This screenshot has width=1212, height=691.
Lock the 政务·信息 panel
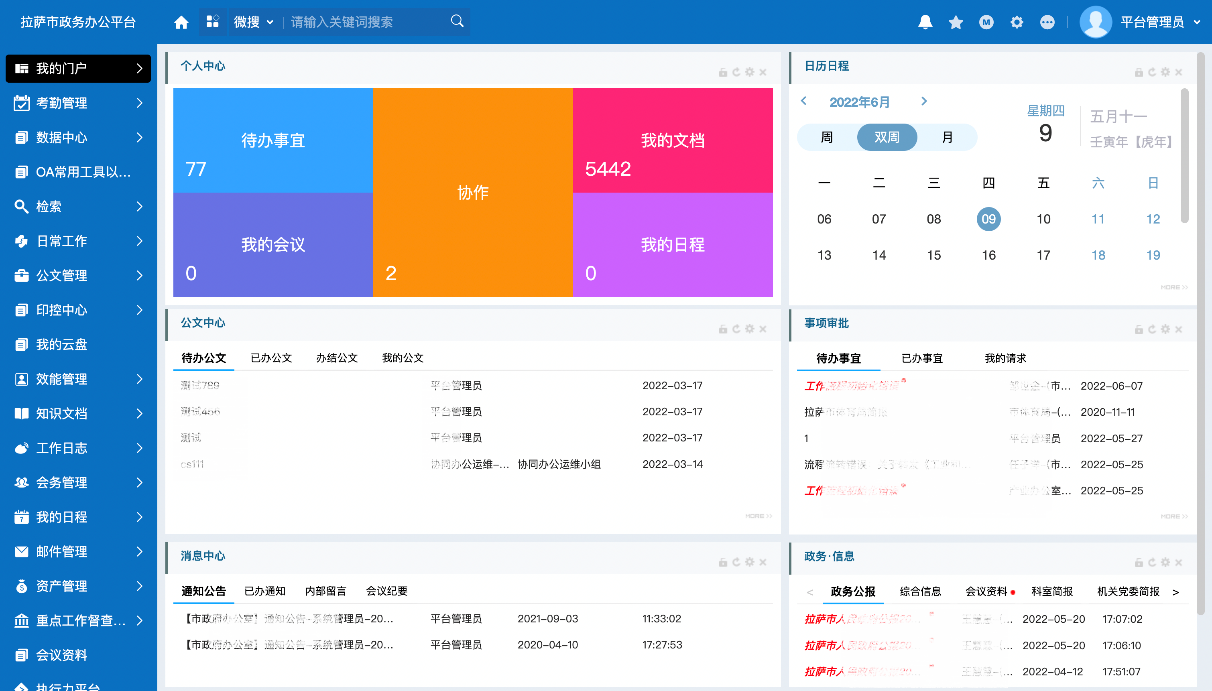(x=1138, y=562)
